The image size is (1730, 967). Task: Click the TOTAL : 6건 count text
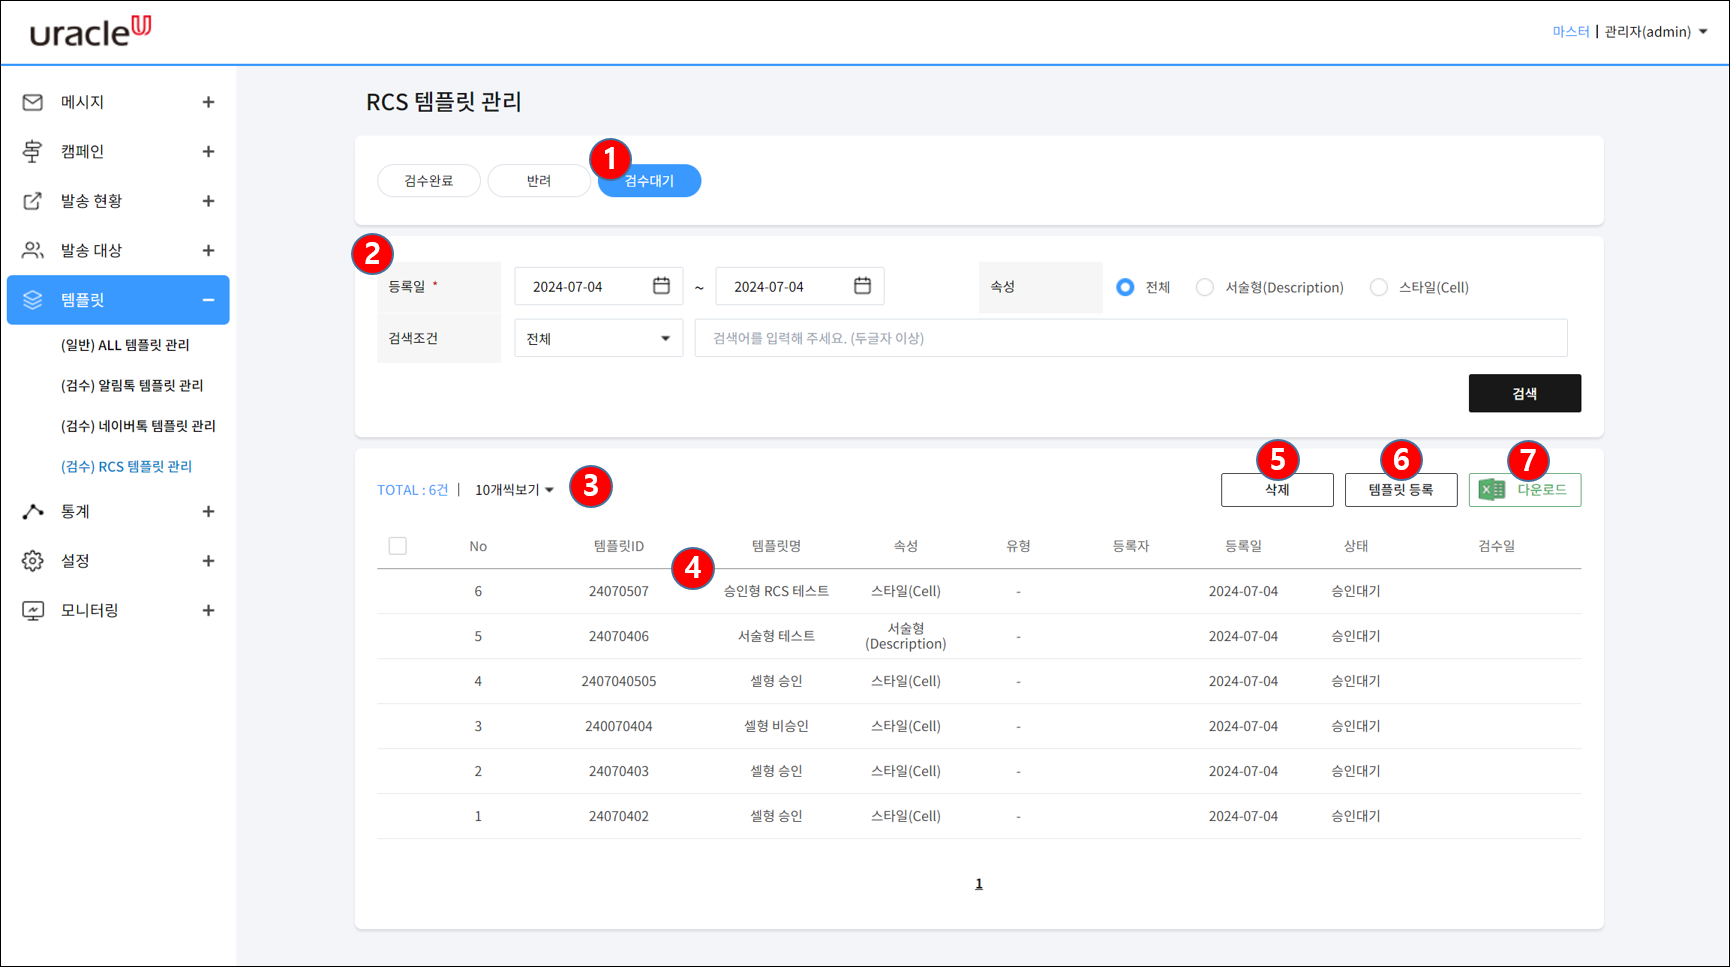(x=413, y=490)
